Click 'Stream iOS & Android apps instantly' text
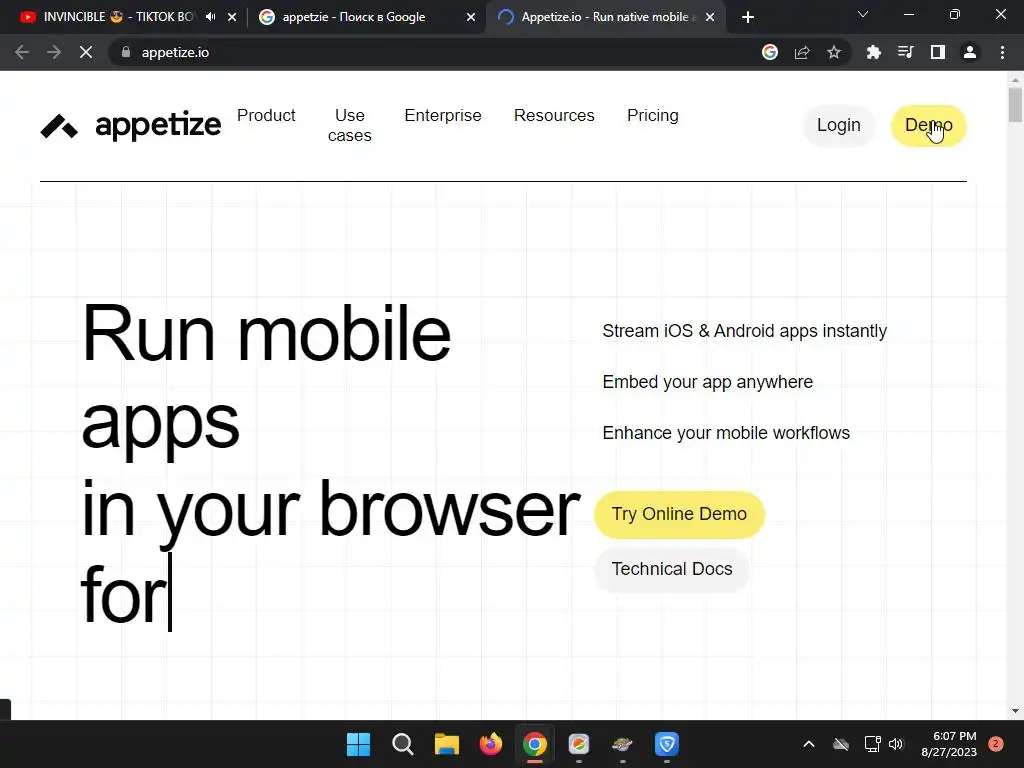The width and height of the screenshot is (1024, 768). coord(744,331)
